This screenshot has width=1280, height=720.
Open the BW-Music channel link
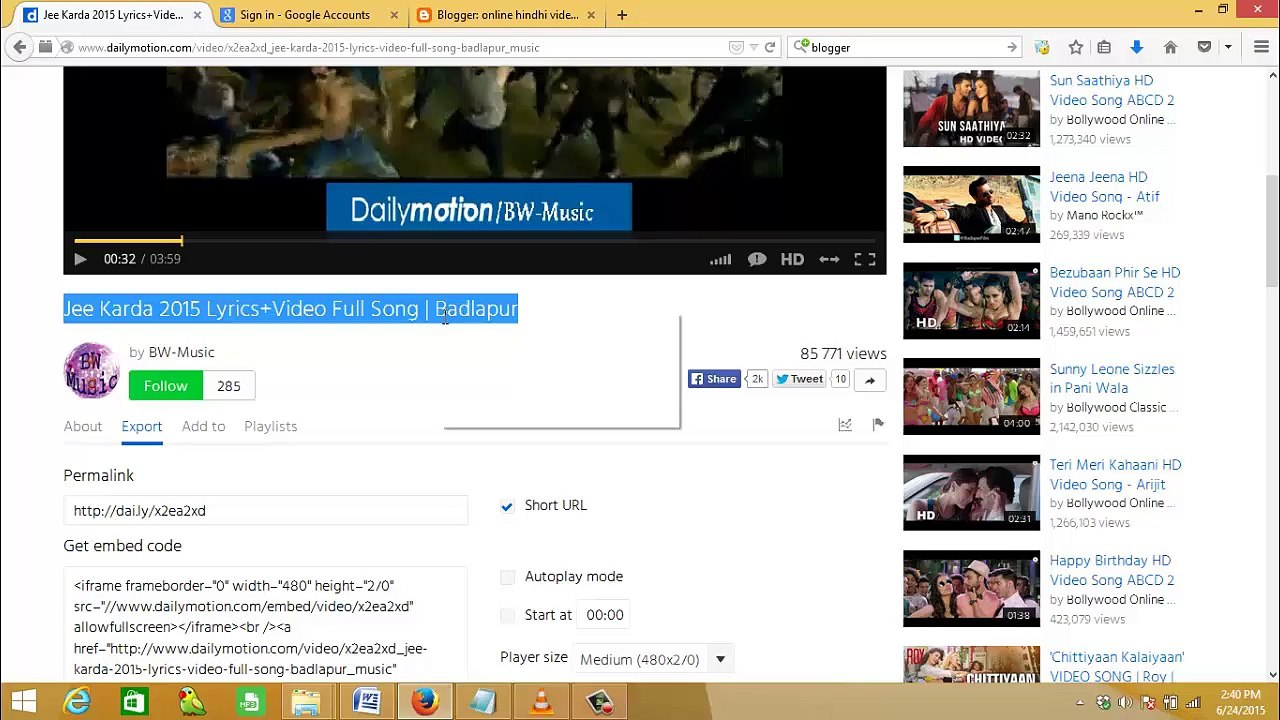point(181,352)
